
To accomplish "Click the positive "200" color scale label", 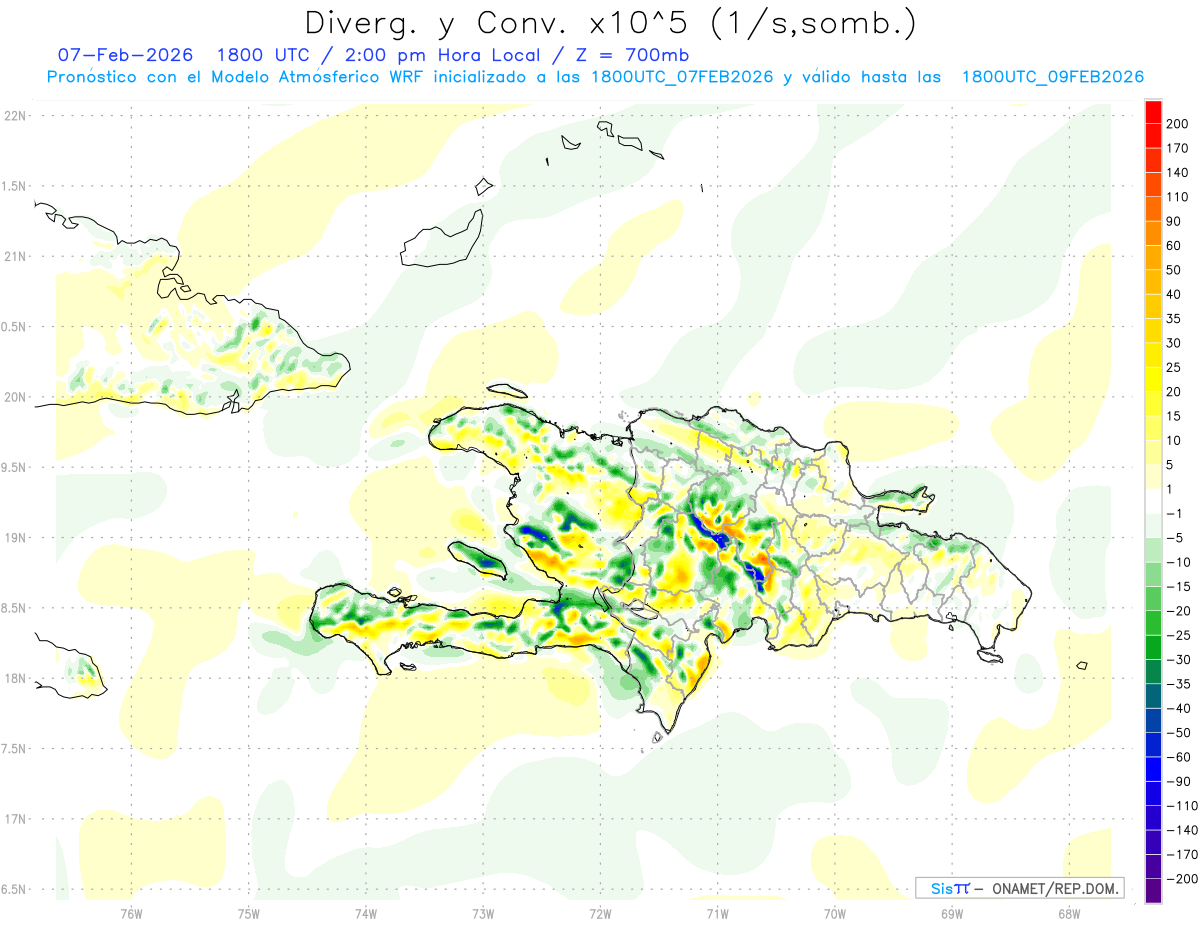I will [1178, 123].
